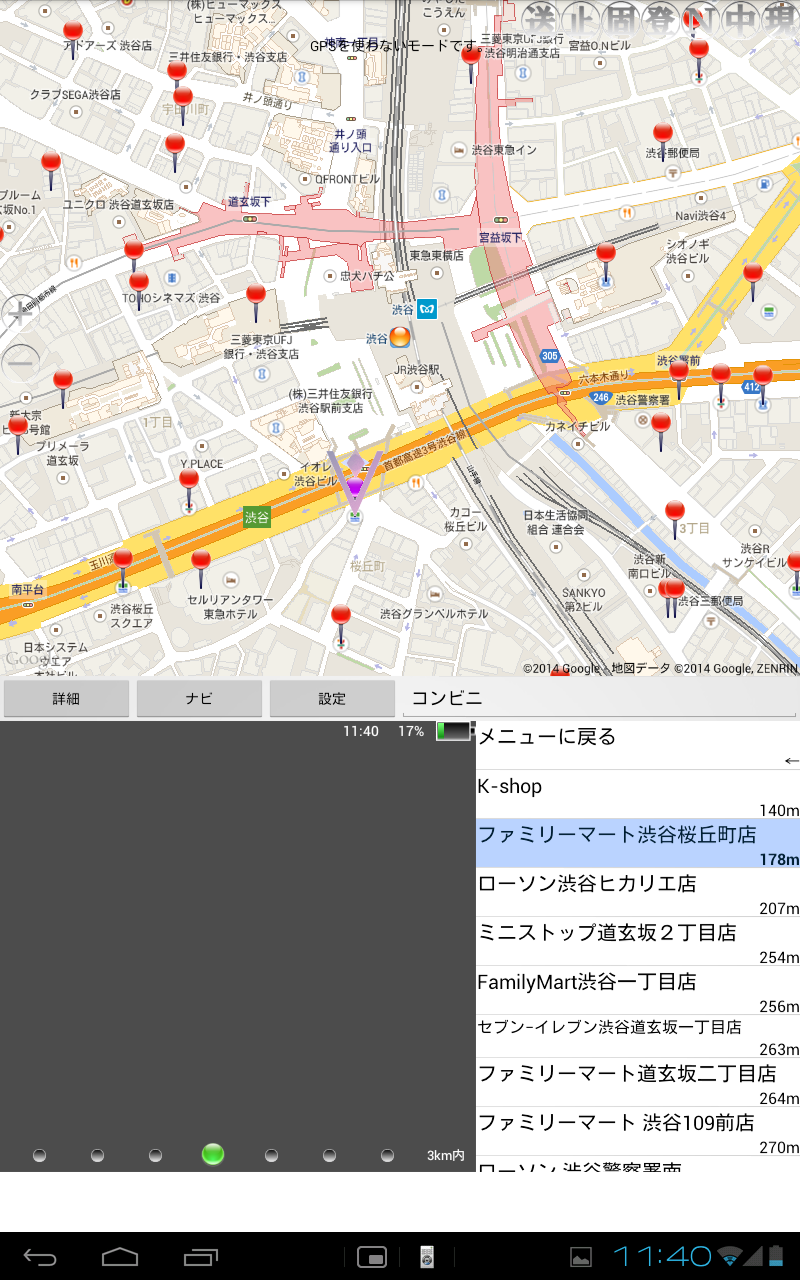The height and width of the screenshot is (1280, 800).
Task: Select ローソン渋谷ヒカリエ店 entry
Action: click(638, 893)
